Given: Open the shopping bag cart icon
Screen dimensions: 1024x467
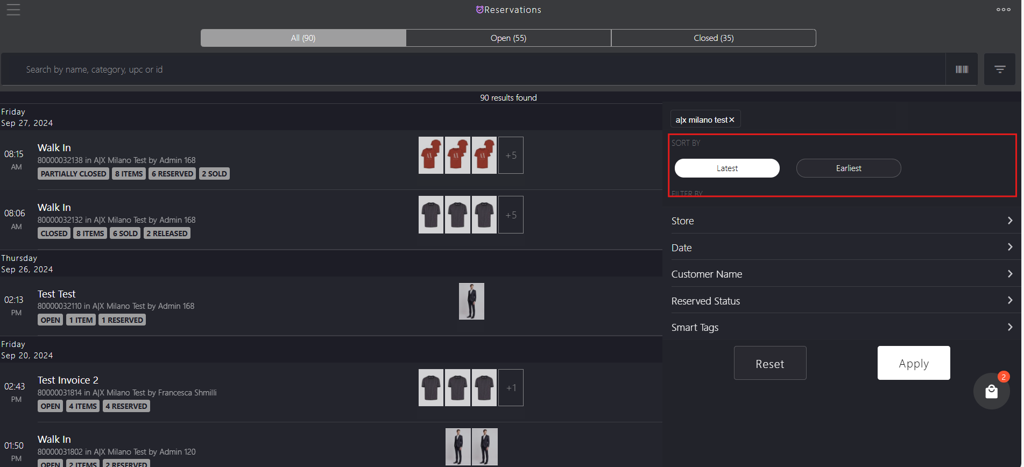Looking at the screenshot, I should pos(991,391).
